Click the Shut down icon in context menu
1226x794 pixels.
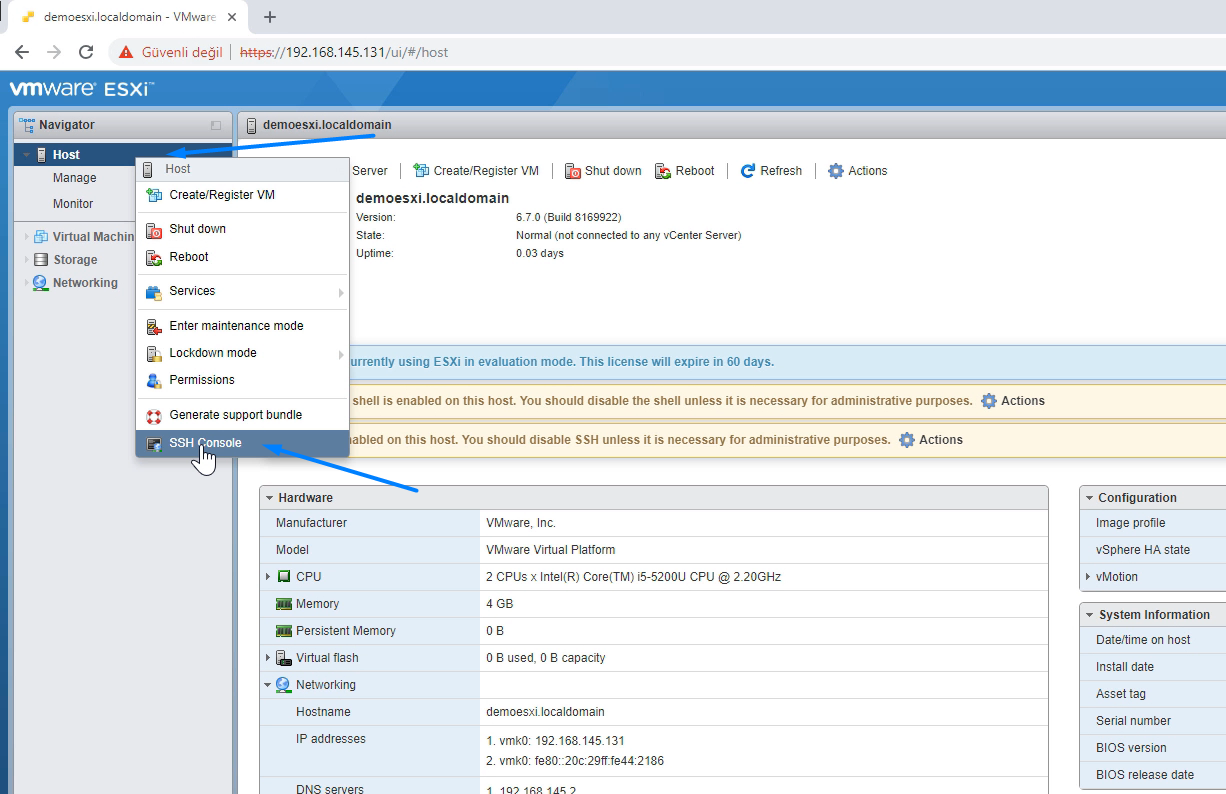click(x=154, y=230)
